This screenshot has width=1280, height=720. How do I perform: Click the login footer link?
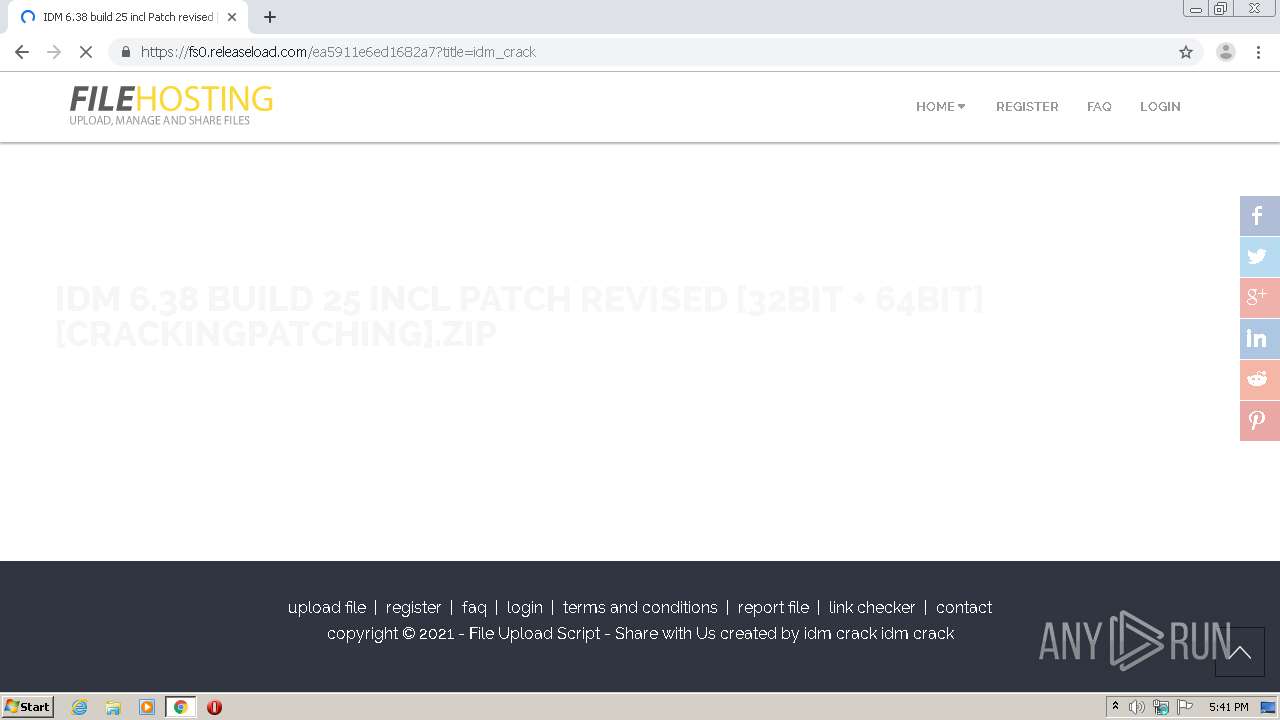point(524,607)
